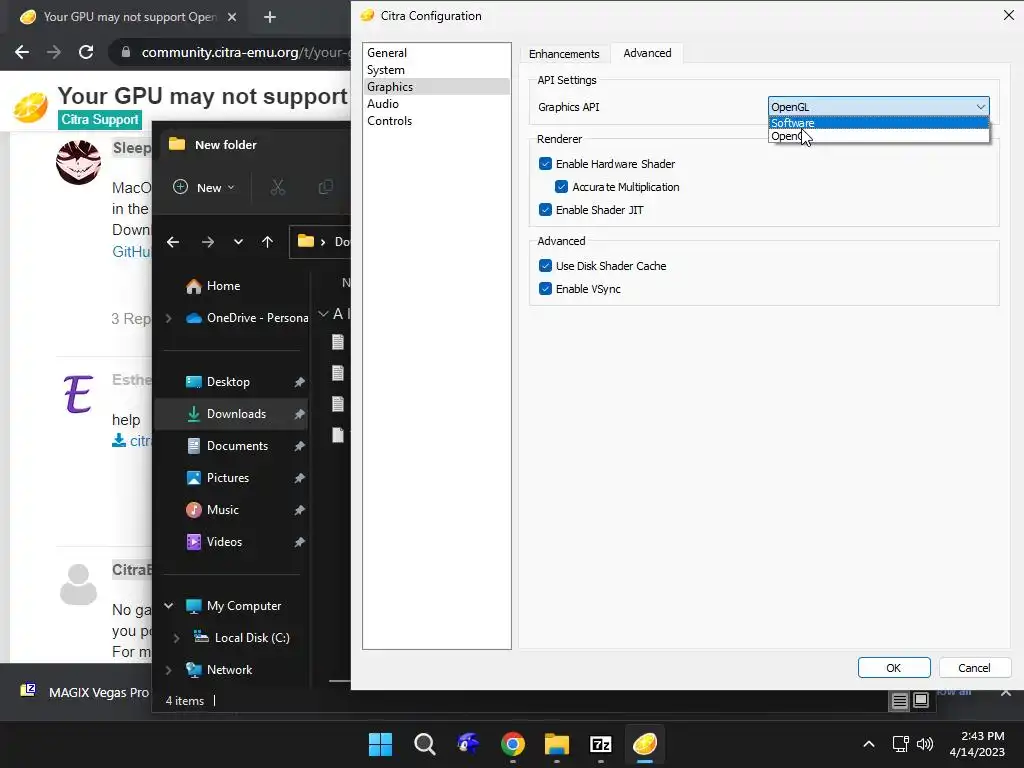Open Chrome from the taskbar
Image resolution: width=1024 pixels, height=768 pixels.
coord(513,744)
